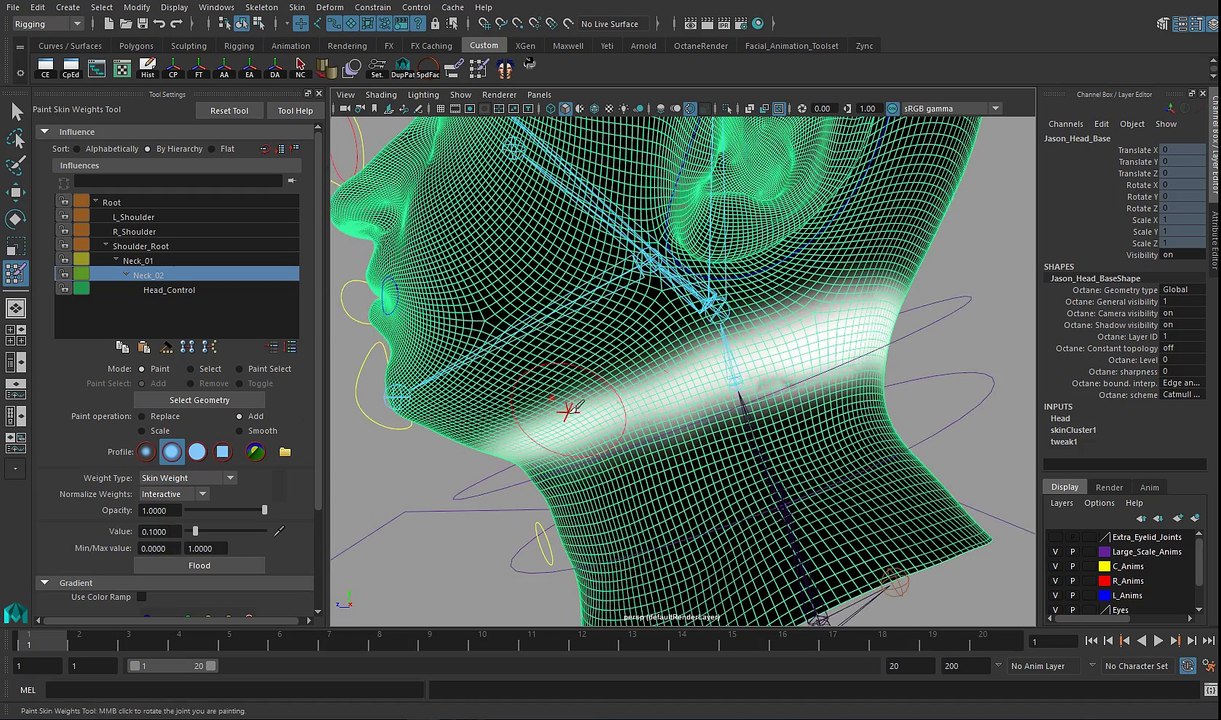1221x720 pixels.
Task: Click the lock icon in status line
Action: pos(436,23)
